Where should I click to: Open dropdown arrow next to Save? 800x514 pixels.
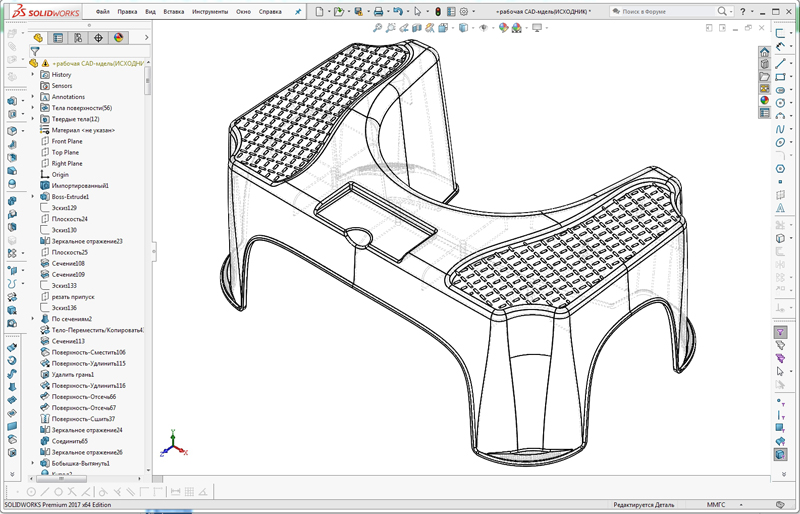pyautogui.click(x=368, y=11)
